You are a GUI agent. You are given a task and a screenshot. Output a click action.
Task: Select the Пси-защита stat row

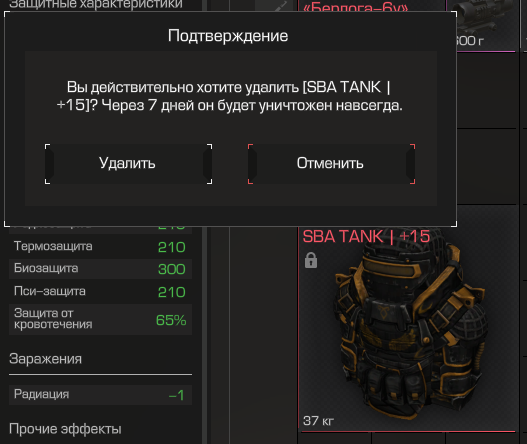point(100,291)
